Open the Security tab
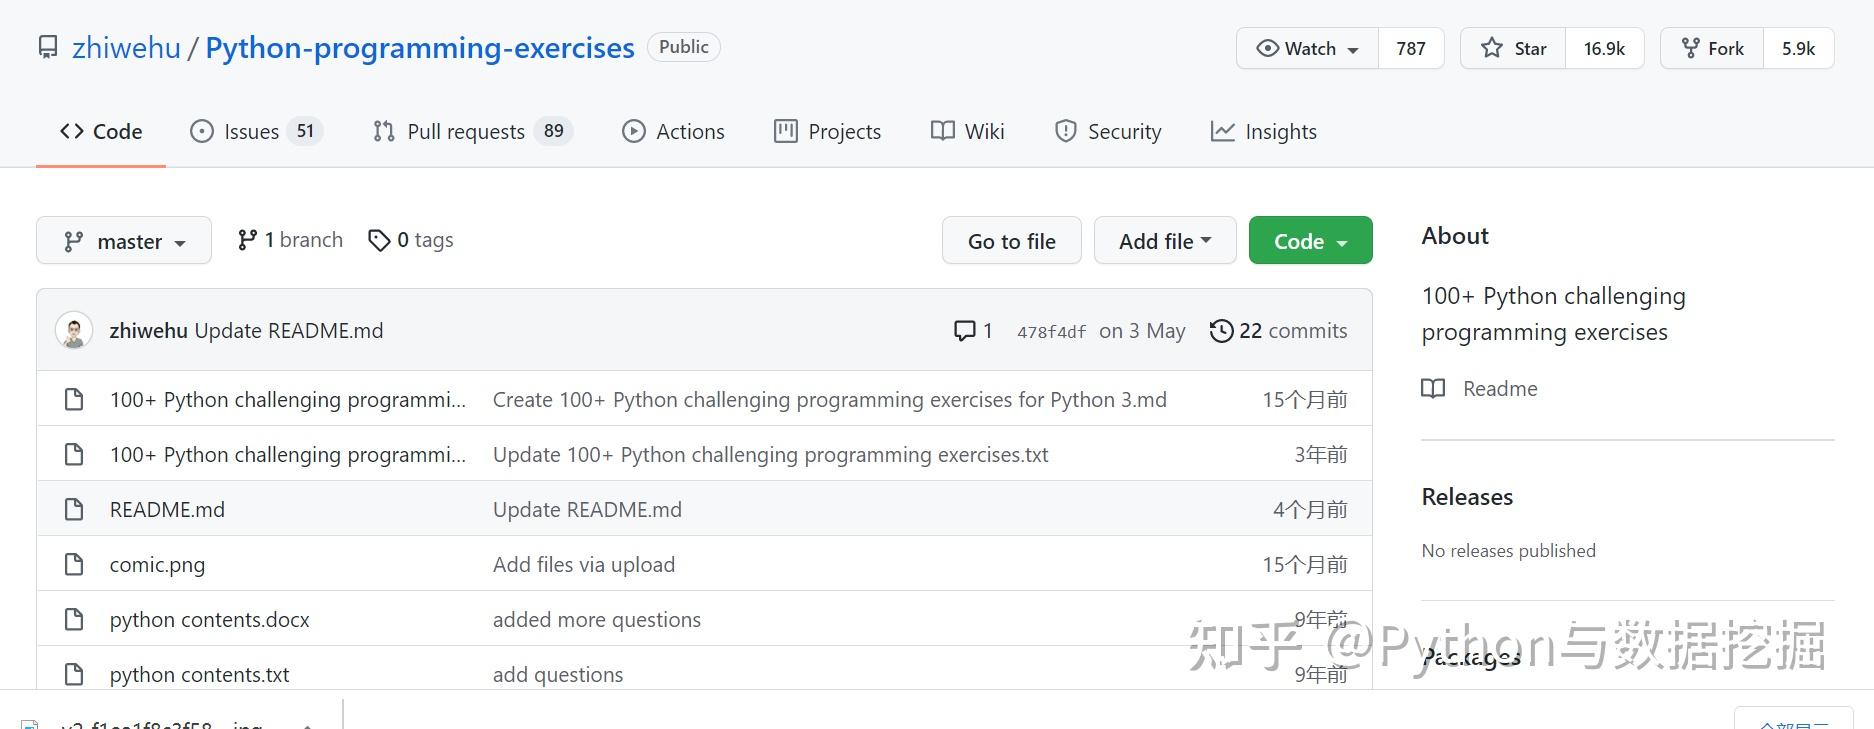Viewport: 1874px width, 729px height. click(1108, 132)
